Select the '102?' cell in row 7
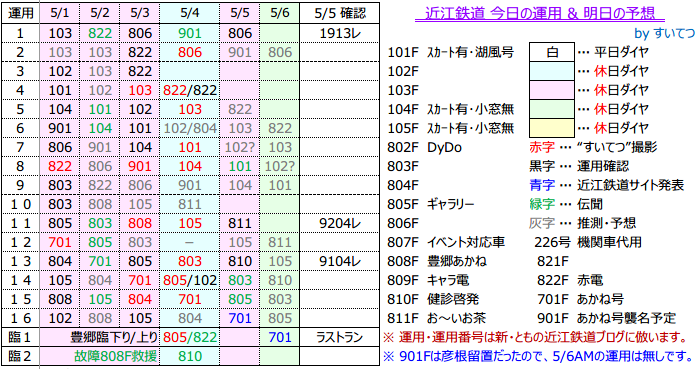The image size is (699, 369). click(240, 148)
